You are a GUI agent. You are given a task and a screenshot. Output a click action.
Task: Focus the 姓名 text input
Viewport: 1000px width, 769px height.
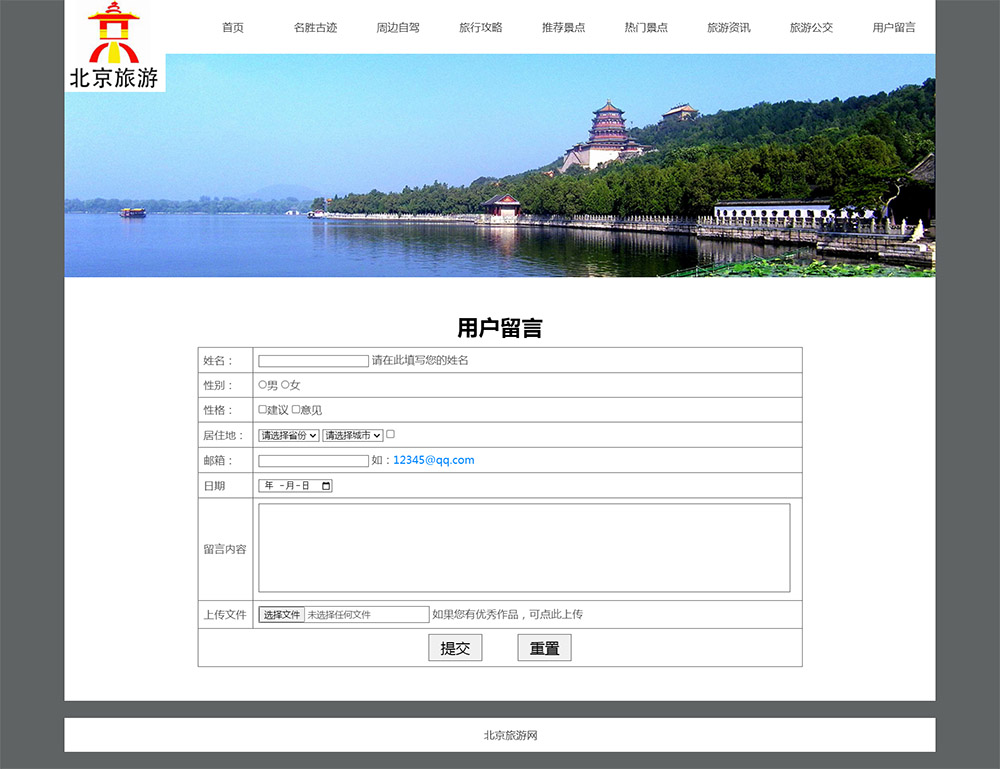(313, 361)
